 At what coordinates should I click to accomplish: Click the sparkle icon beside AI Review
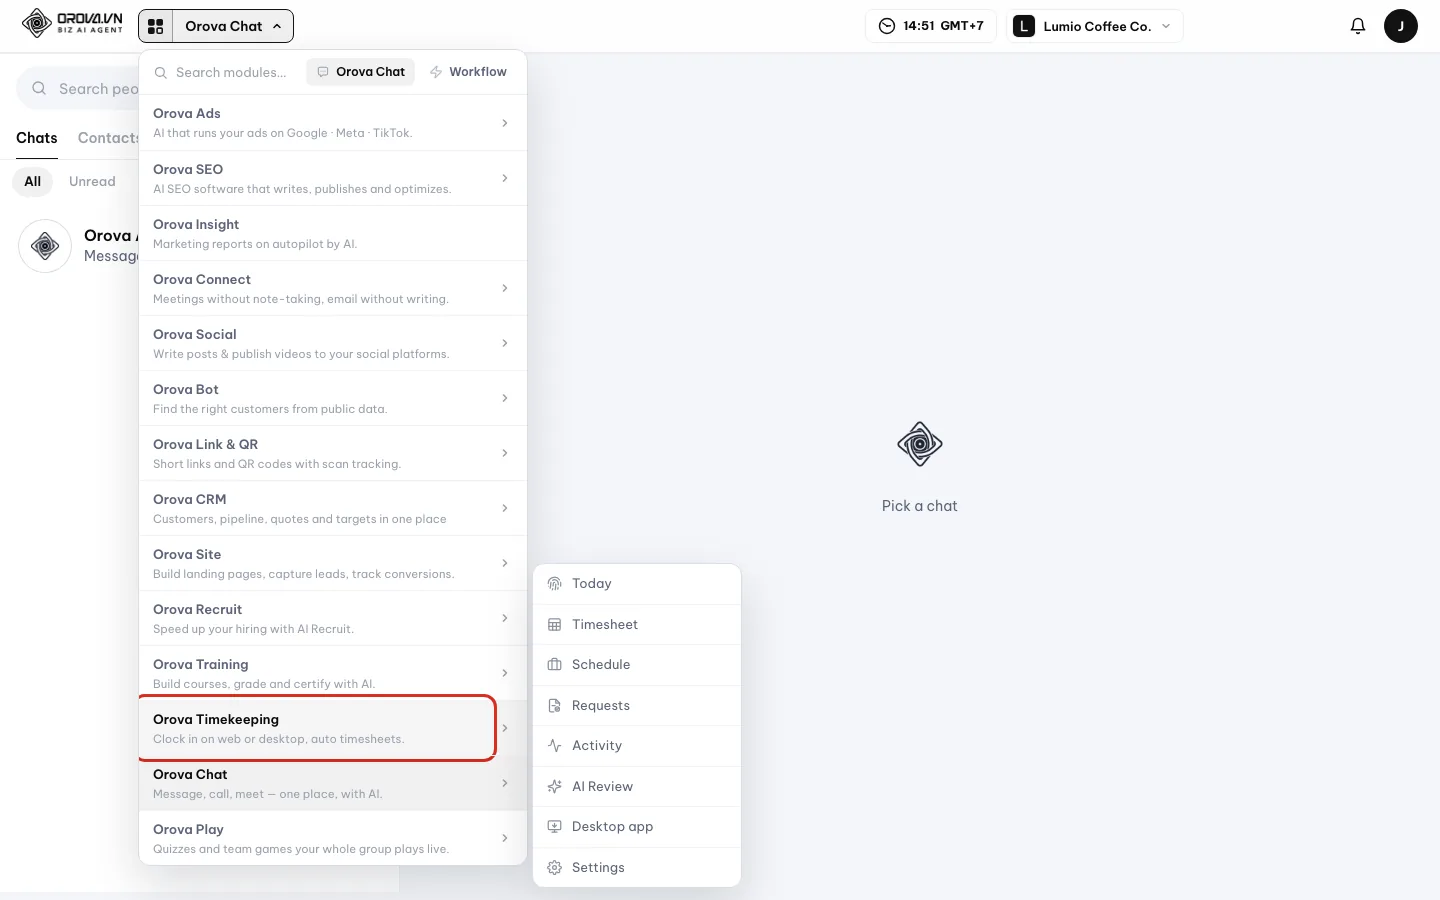555,787
